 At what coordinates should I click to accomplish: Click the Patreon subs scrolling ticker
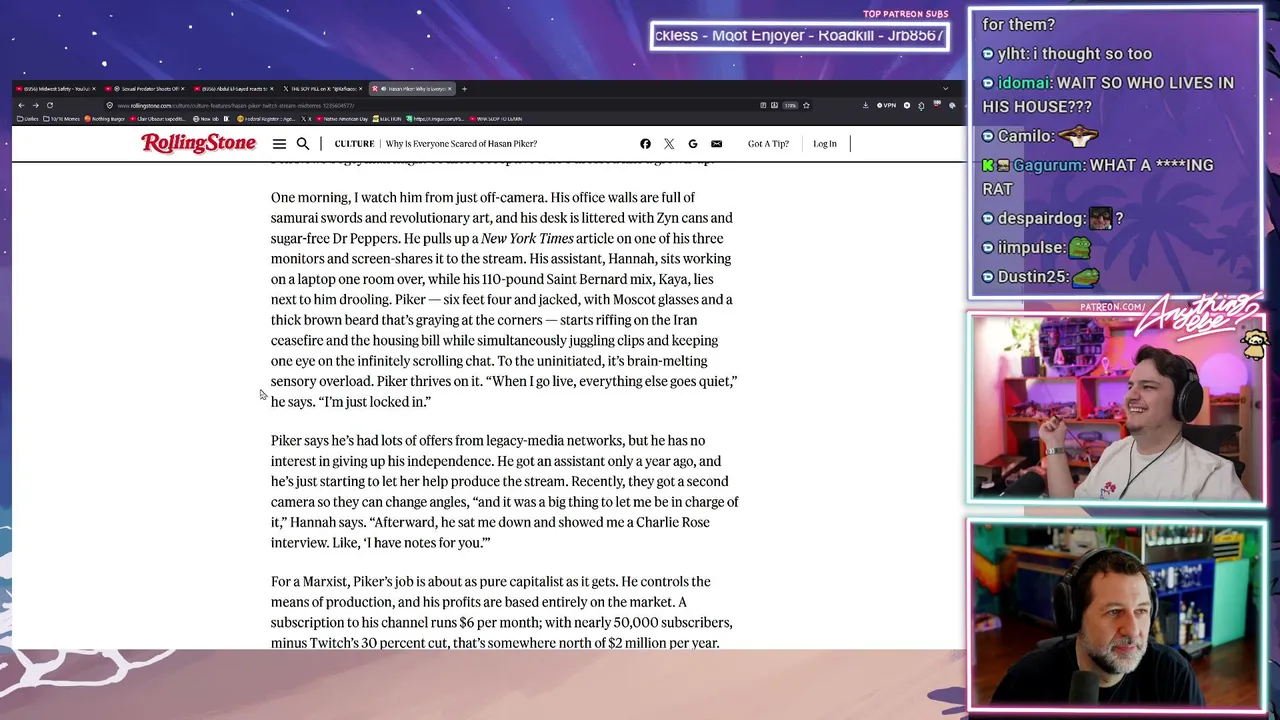(799, 36)
